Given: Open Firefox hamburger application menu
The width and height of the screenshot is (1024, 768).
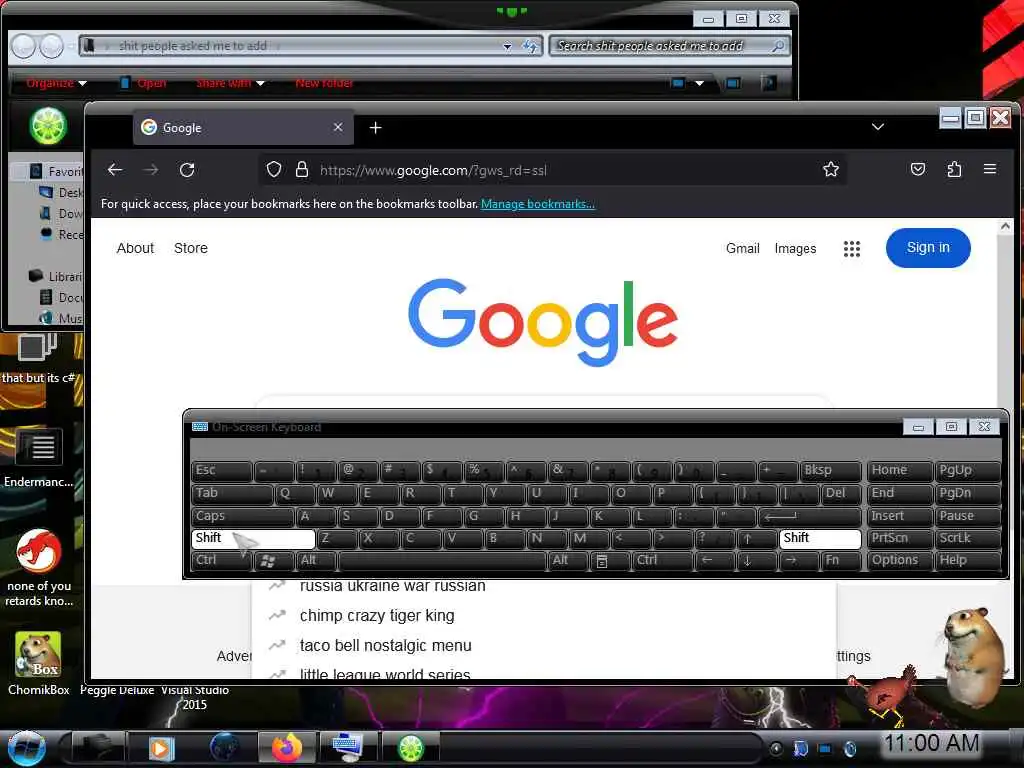Looking at the screenshot, I should tap(990, 169).
